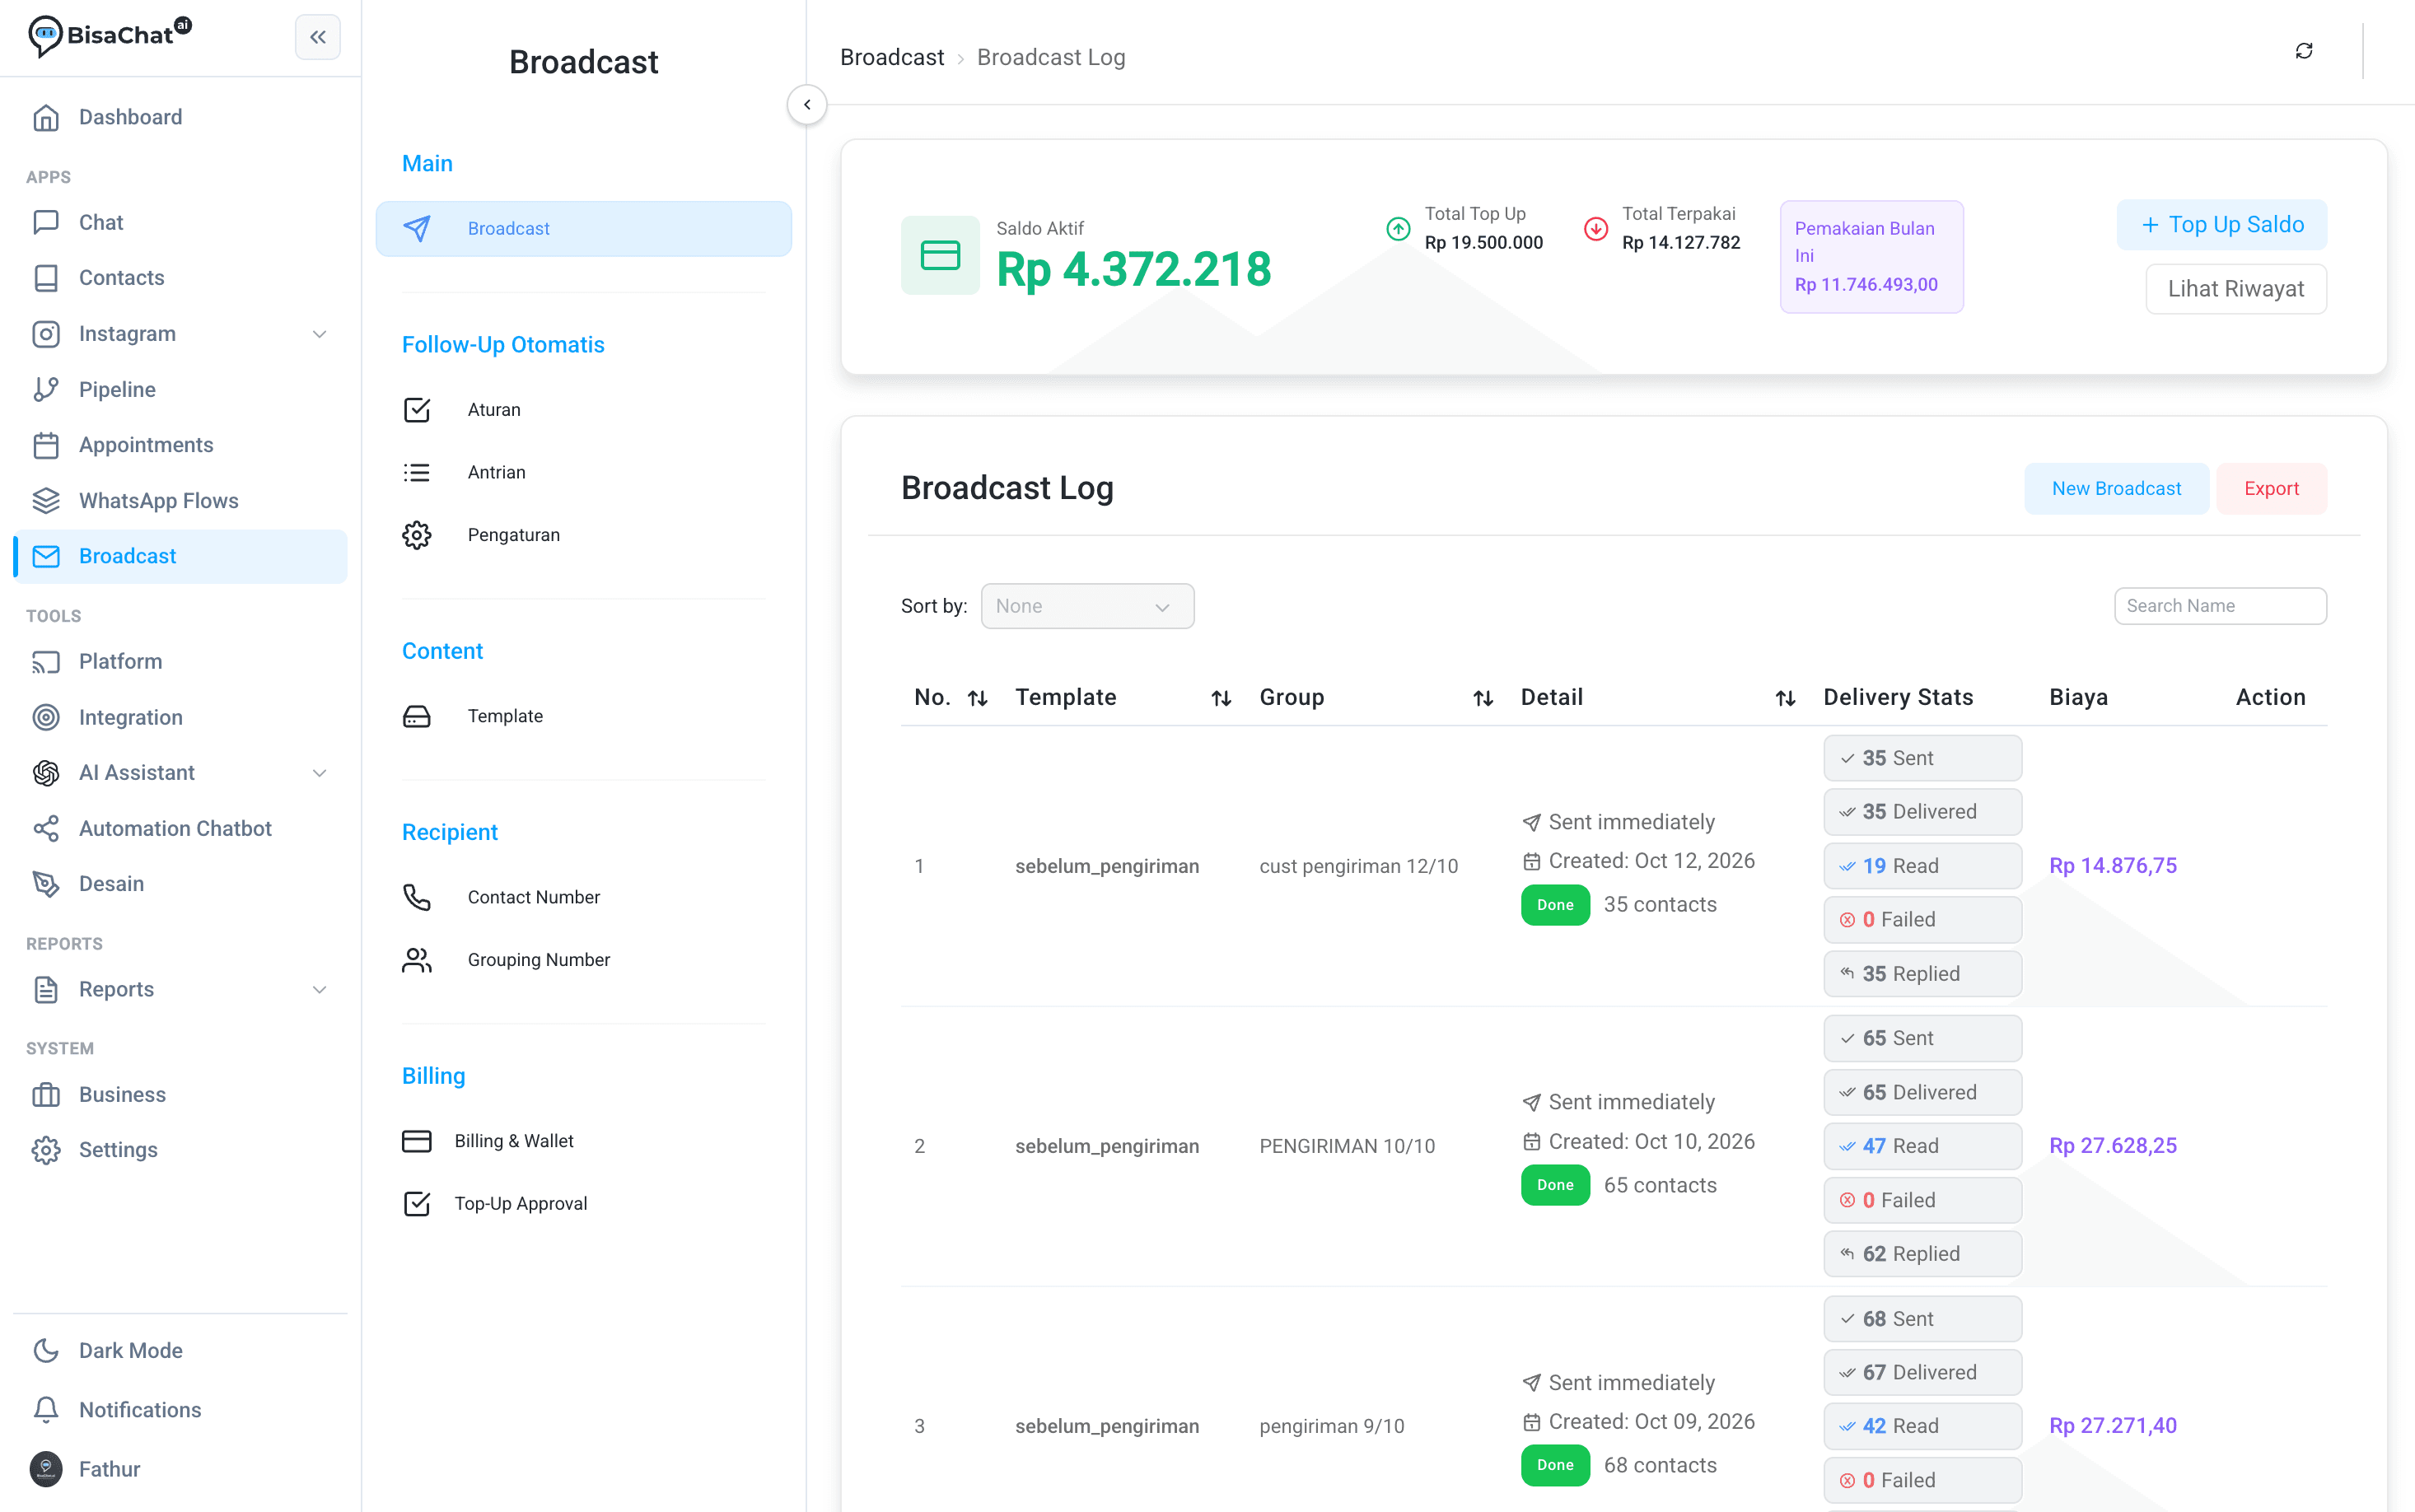Open Notifications bell icon
The image size is (2415, 1512).
(46, 1409)
